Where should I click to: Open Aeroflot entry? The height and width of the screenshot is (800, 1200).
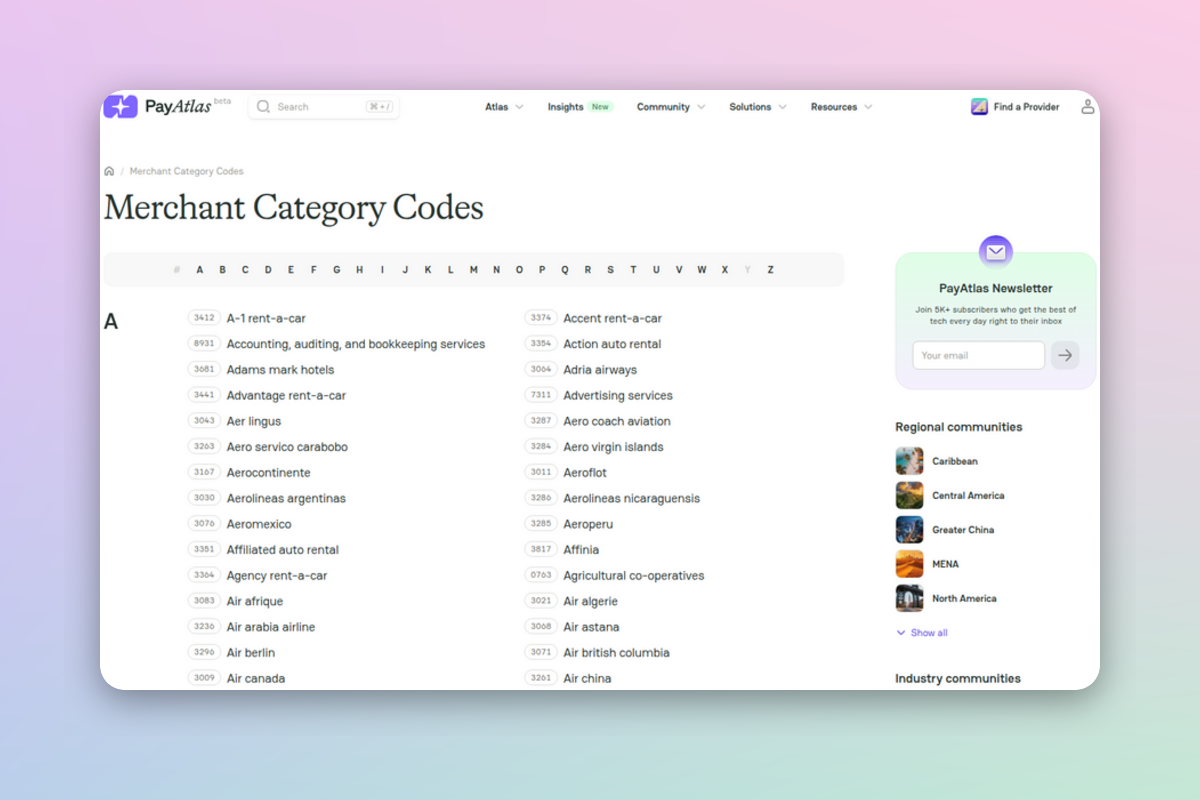(585, 473)
